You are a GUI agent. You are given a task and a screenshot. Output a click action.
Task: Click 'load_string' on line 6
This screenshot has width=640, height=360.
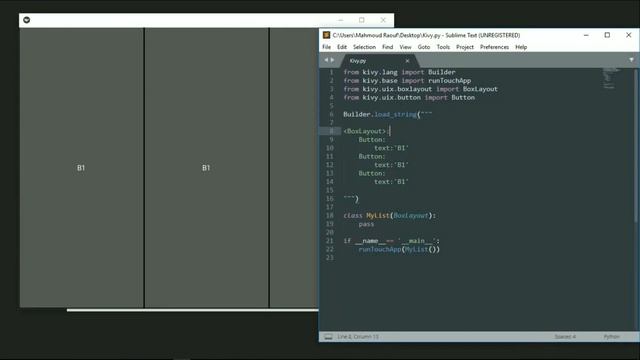[396, 114]
